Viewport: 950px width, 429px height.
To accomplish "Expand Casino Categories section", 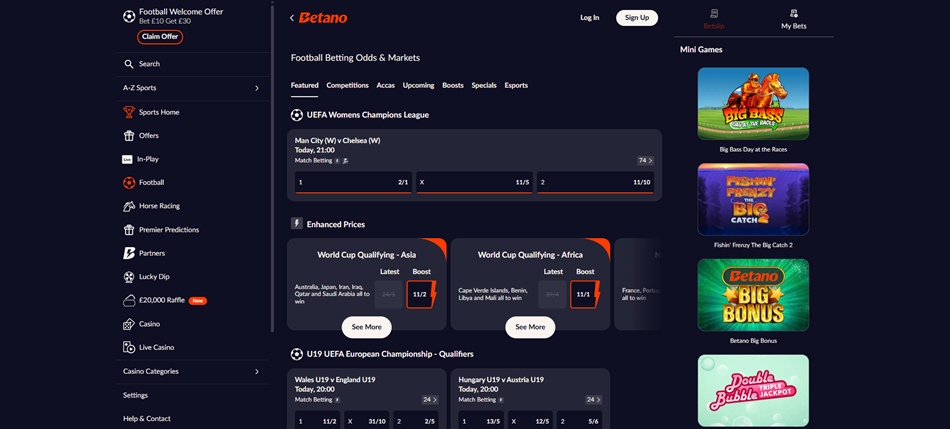I will [256, 371].
